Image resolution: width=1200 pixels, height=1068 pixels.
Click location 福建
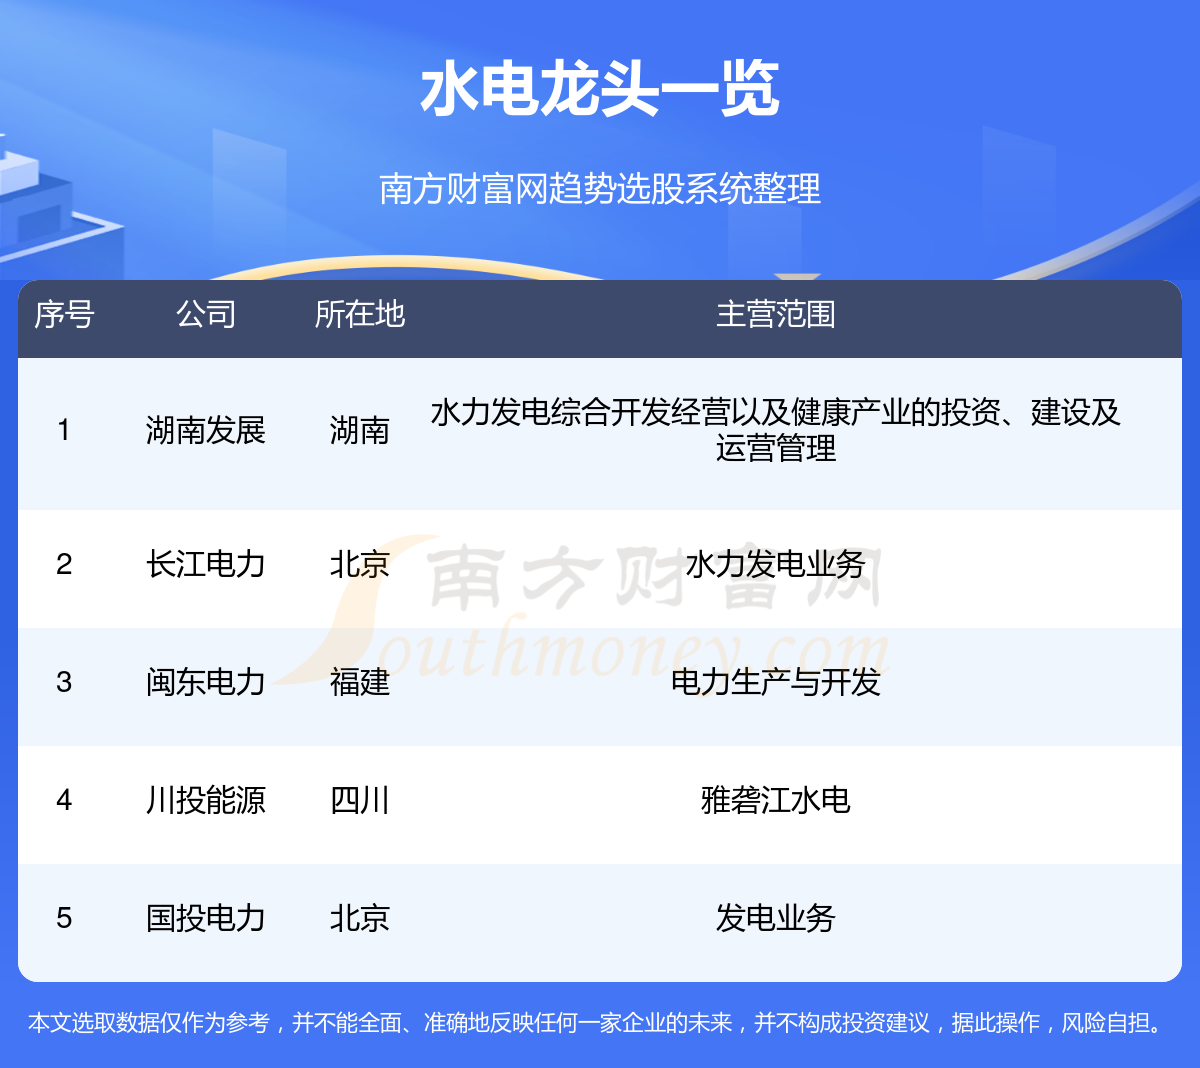pos(360,682)
